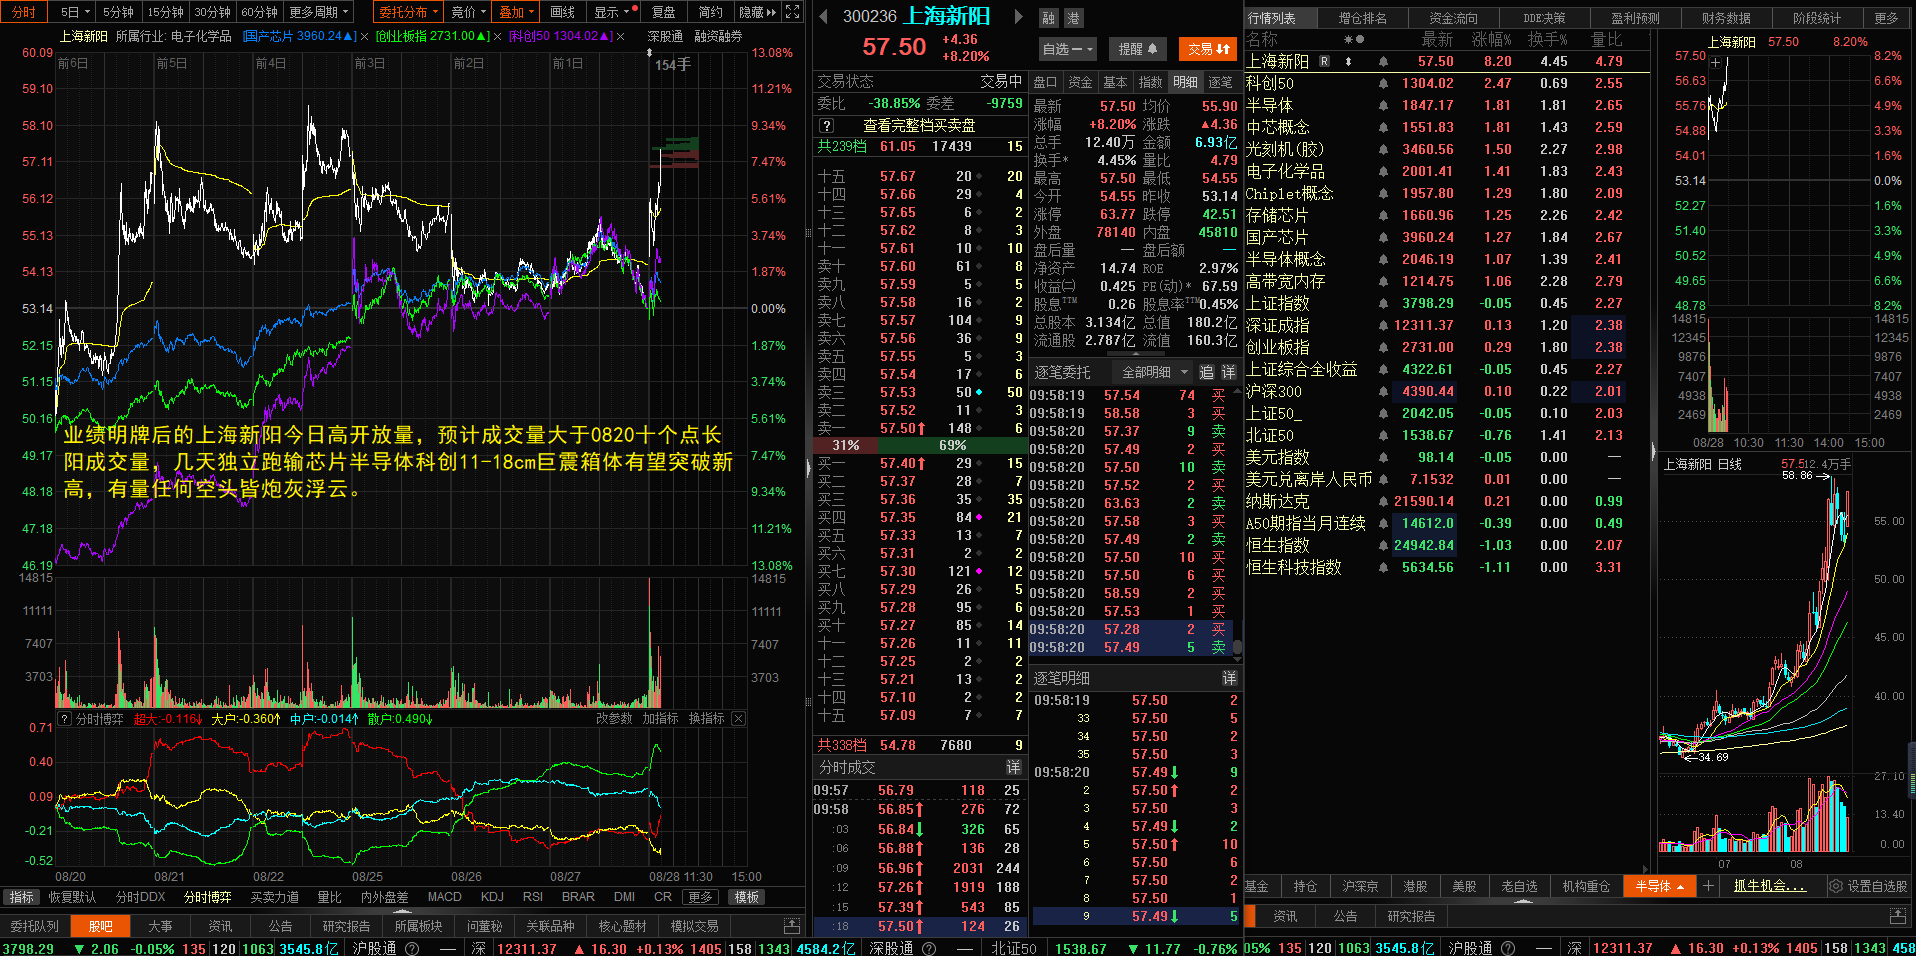The height and width of the screenshot is (956, 1916).
Task: Toggle the 分时 intraday view
Action: click(24, 12)
